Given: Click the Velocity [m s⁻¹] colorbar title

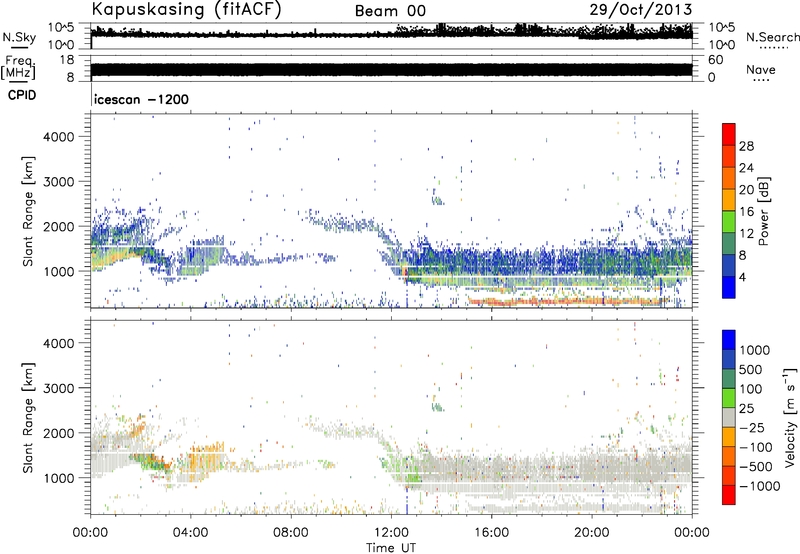Looking at the screenshot, I should [790, 417].
